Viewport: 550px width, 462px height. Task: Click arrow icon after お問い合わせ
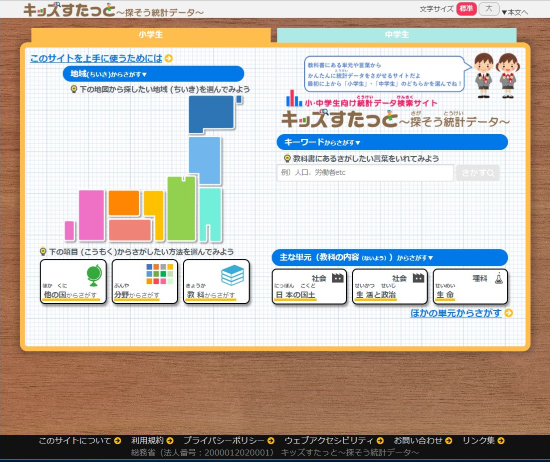[x=449, y=441]
